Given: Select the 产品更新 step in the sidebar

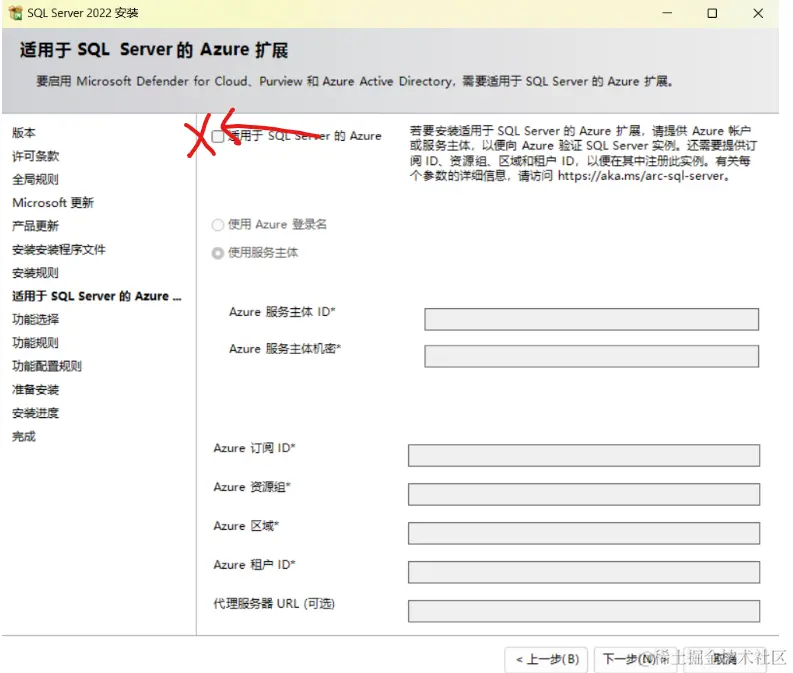Looking at the screenshot, I should coord(35,226).
